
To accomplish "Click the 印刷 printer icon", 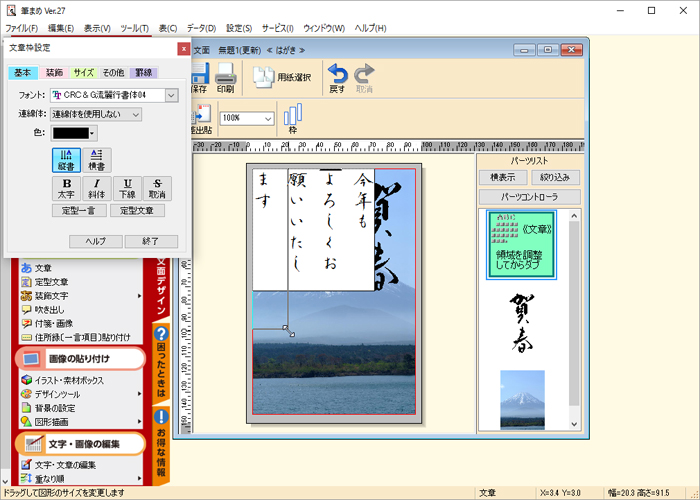I will click(x=225, y=77).
